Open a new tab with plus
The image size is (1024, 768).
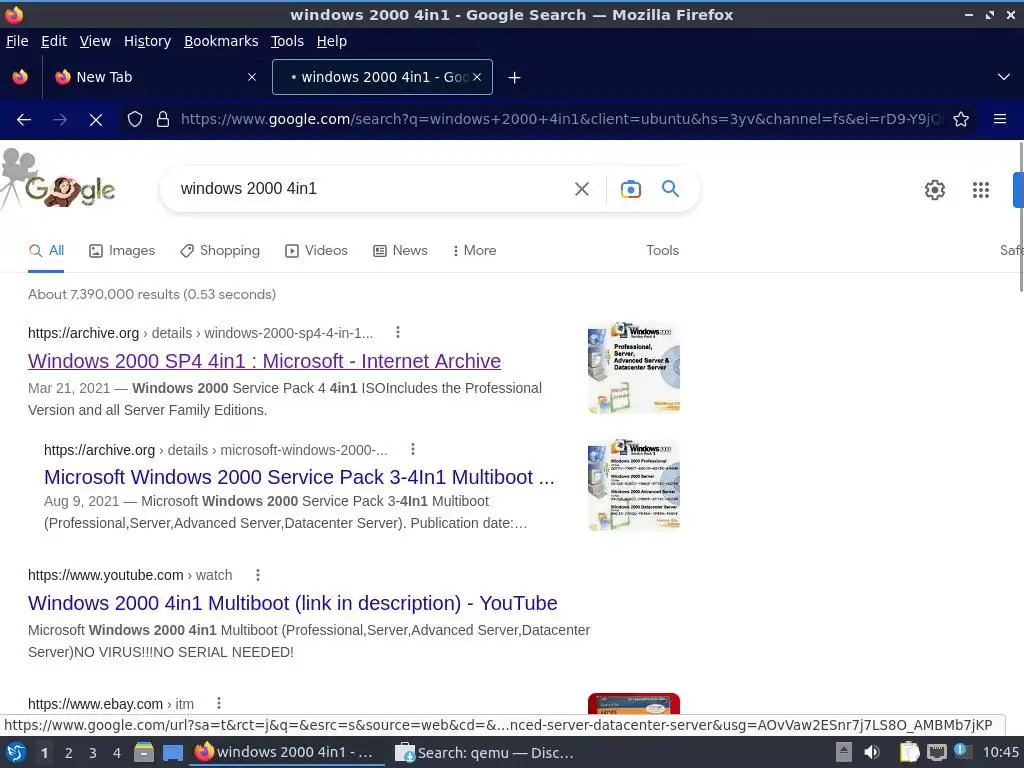click(515, 78)
